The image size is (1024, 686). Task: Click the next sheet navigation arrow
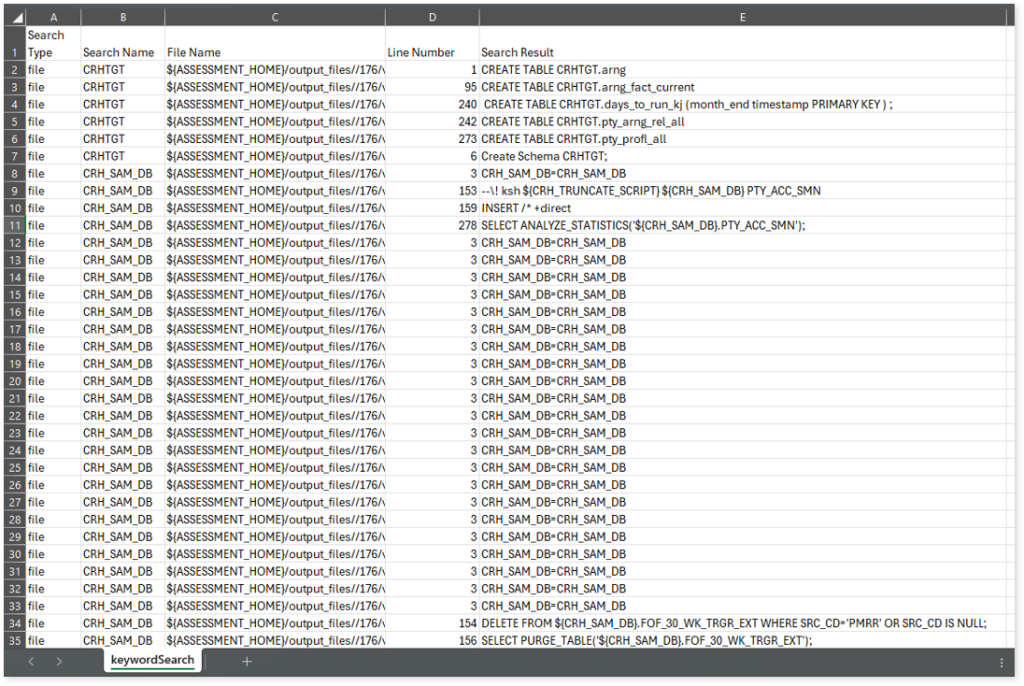point(59,661)
